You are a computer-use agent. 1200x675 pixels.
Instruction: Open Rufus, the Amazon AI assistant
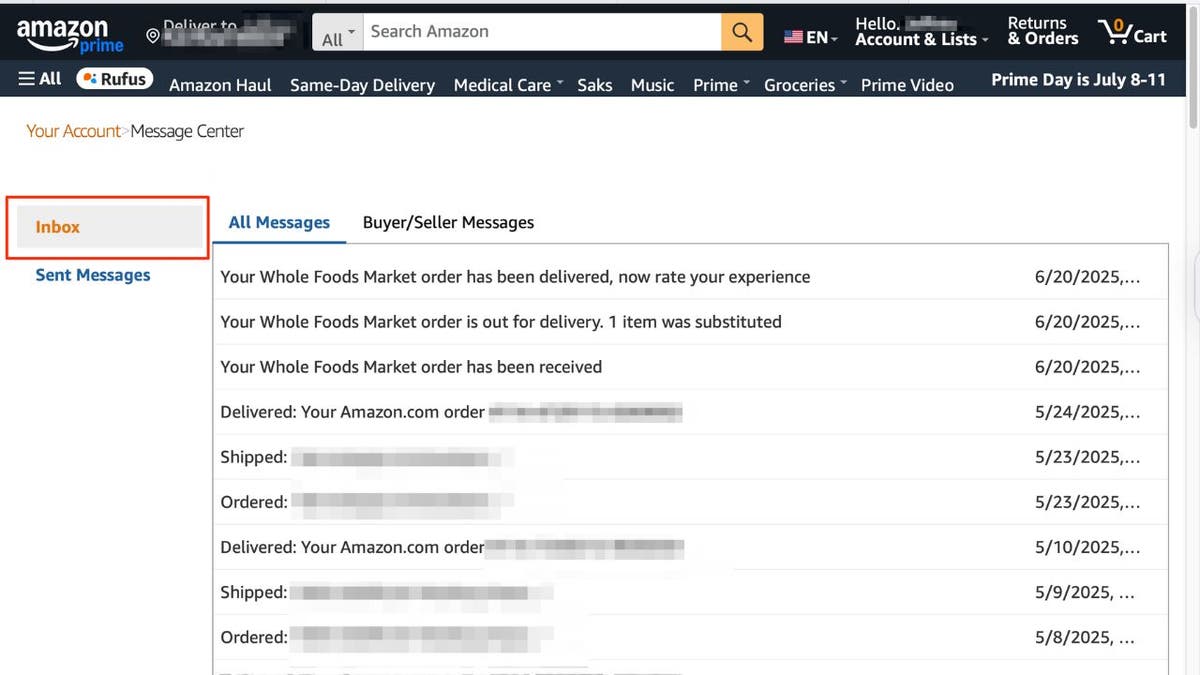pyautogui.click(x=114, y=78)
